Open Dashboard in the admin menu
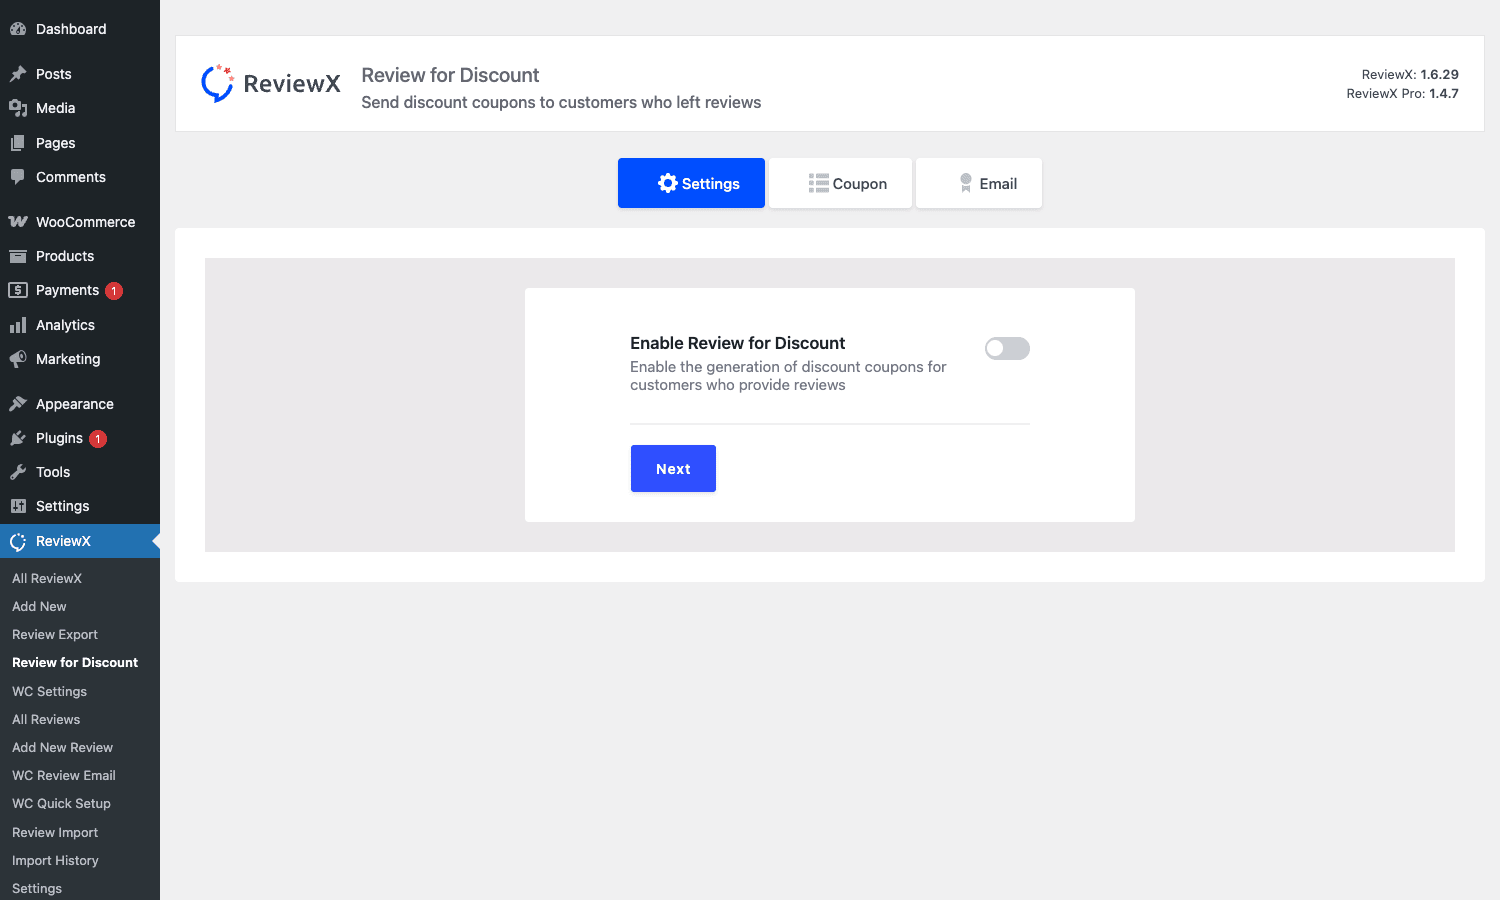 80,29
